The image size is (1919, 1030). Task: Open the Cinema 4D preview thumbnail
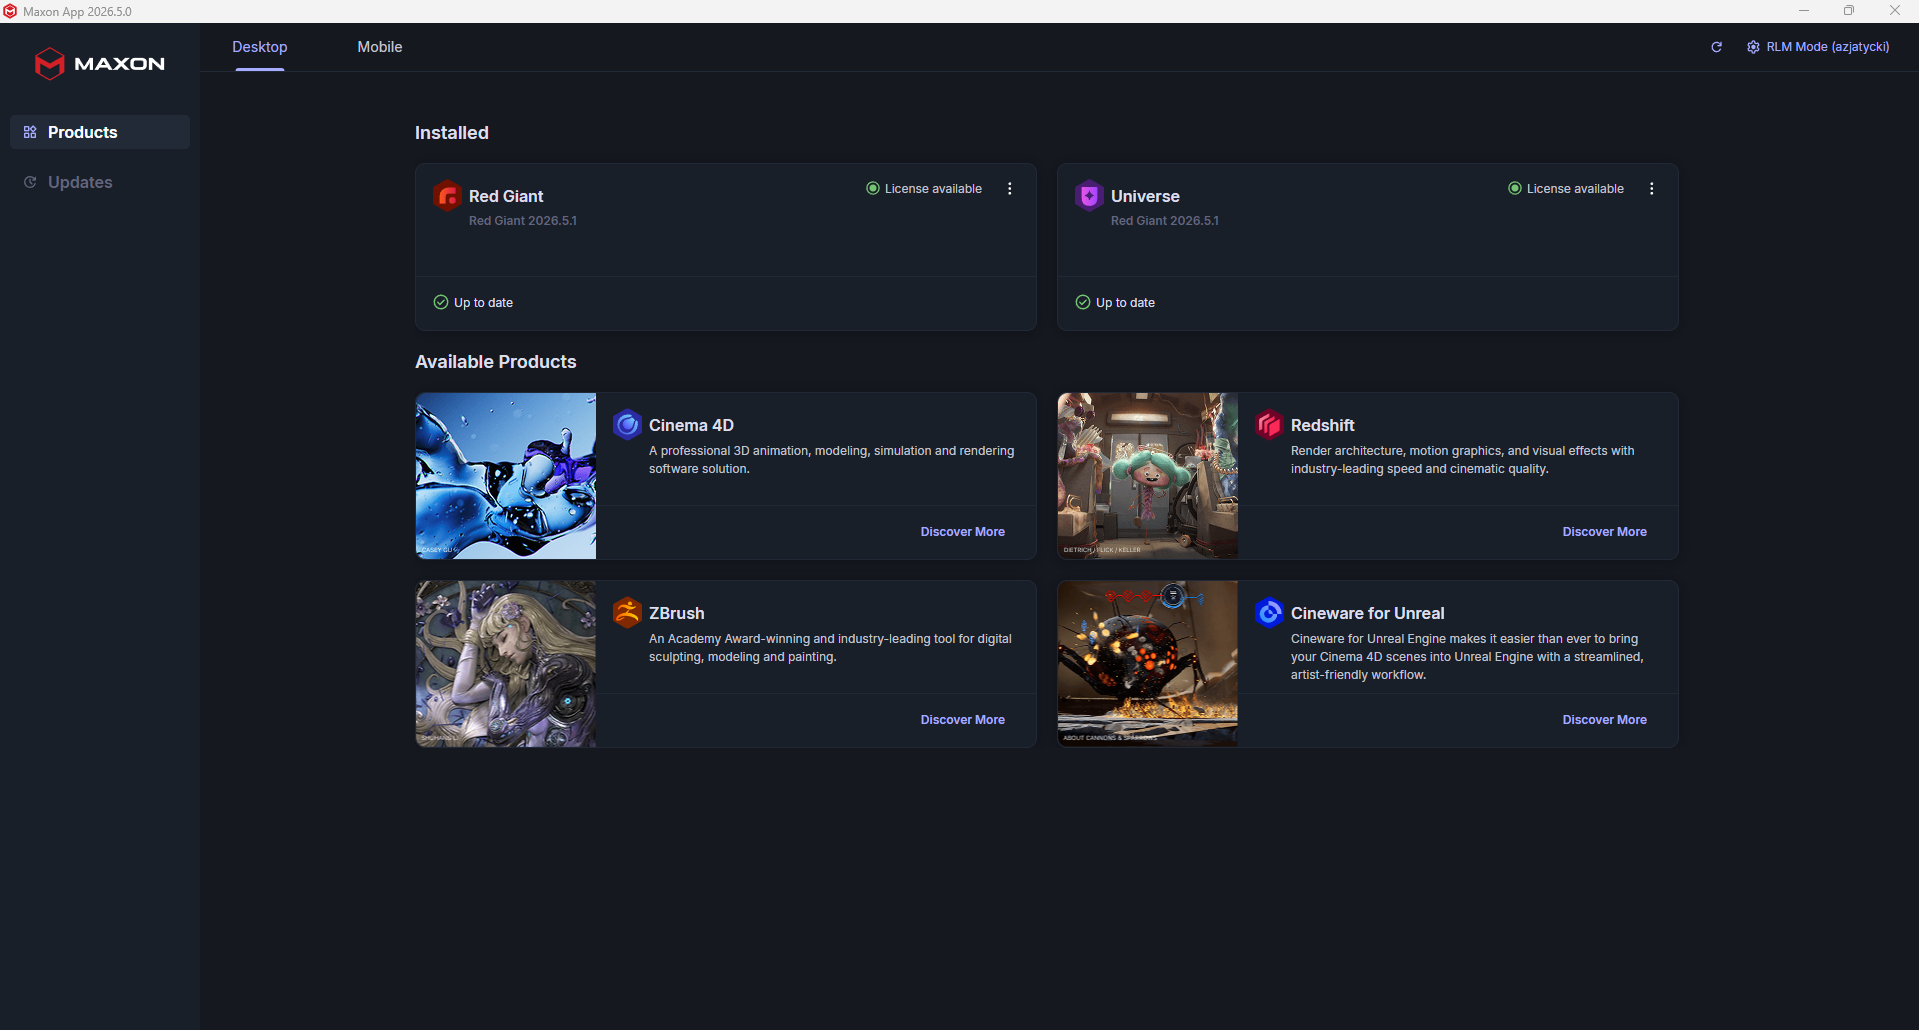tap(506, 476)
